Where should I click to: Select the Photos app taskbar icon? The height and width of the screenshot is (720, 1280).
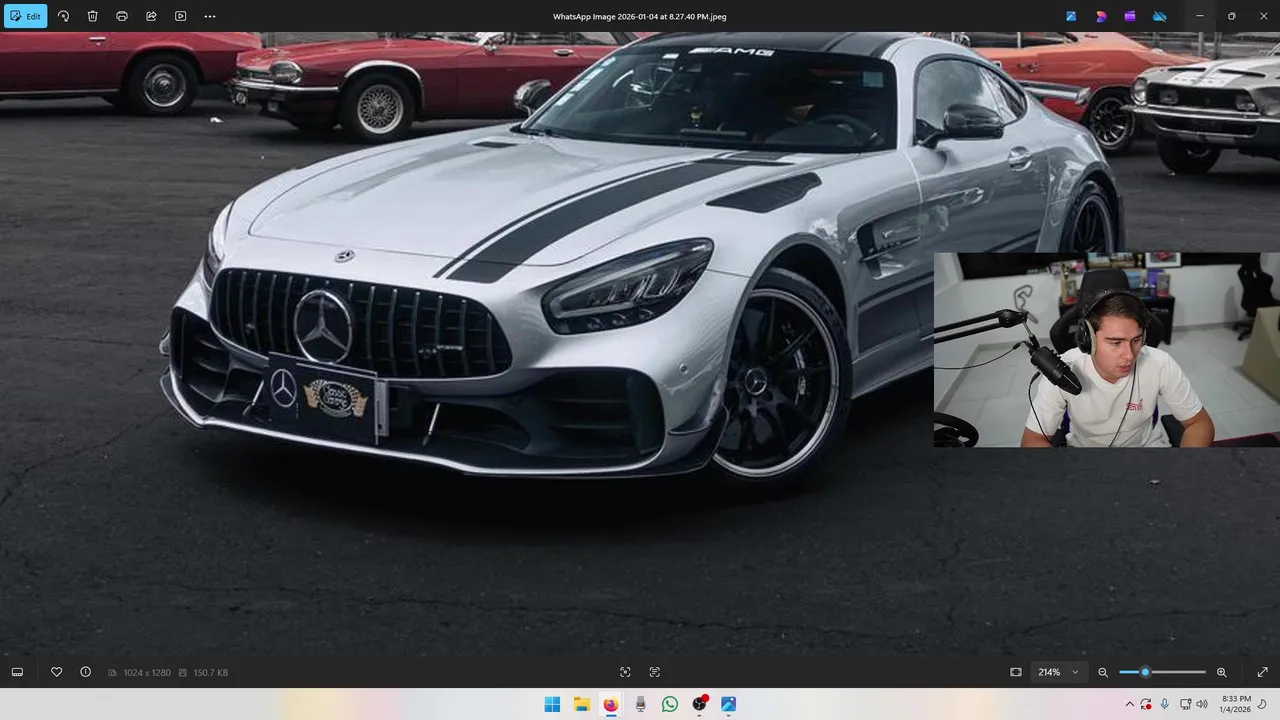tap(729, 704)
